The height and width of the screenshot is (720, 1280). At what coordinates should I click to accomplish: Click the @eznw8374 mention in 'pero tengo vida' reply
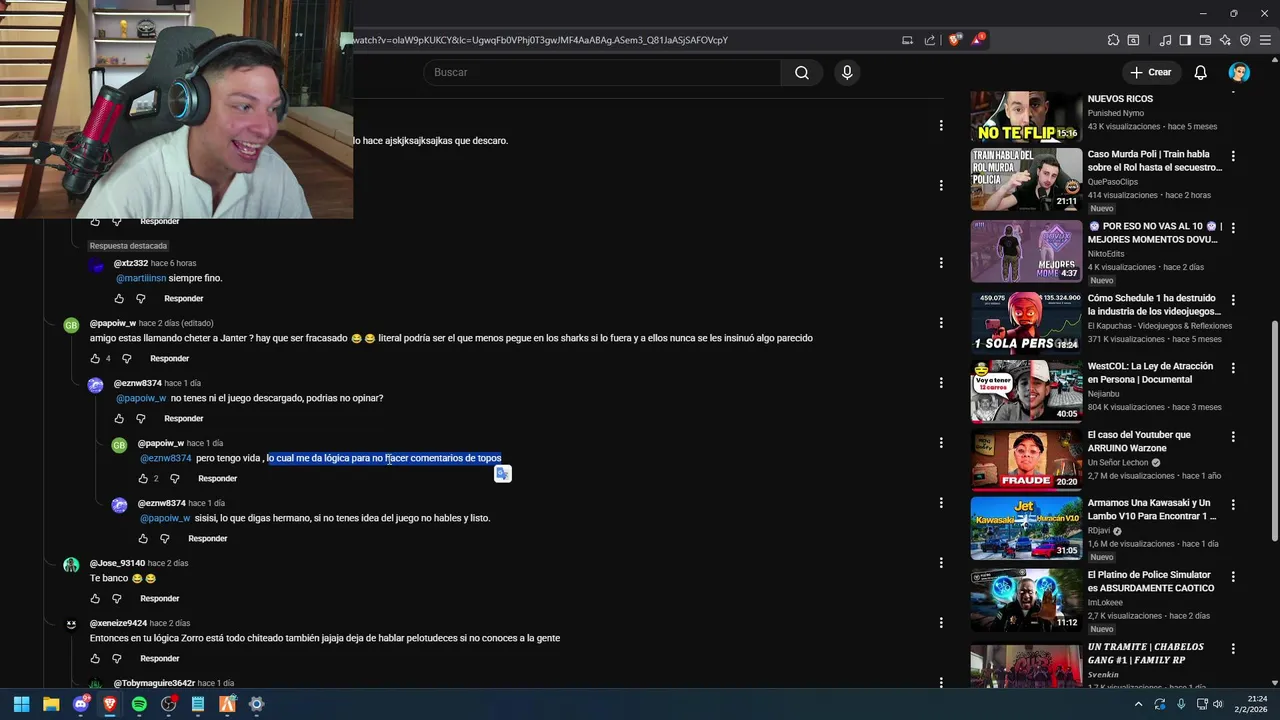click(x=166, y=458)
